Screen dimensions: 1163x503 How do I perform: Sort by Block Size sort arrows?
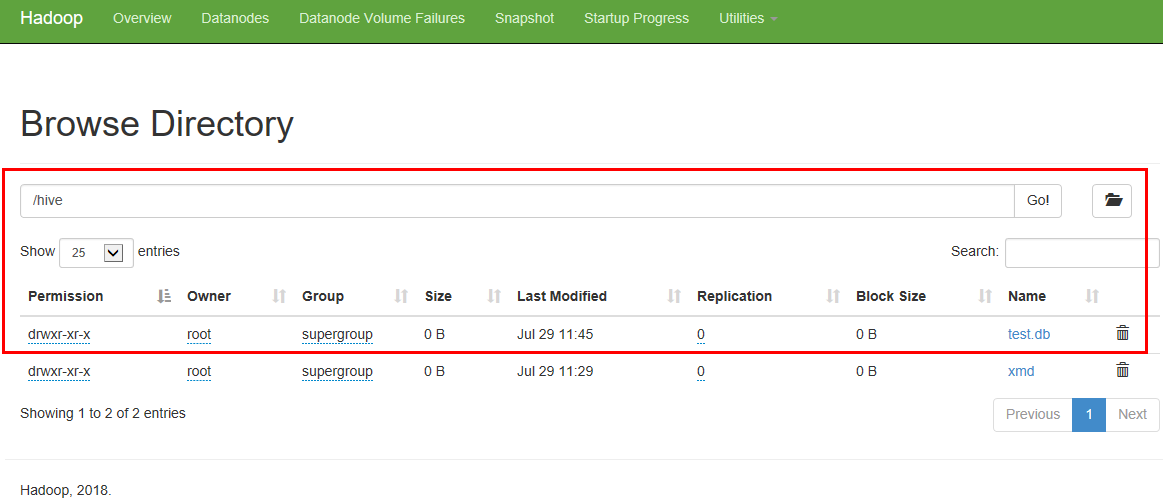pos(985,296)
